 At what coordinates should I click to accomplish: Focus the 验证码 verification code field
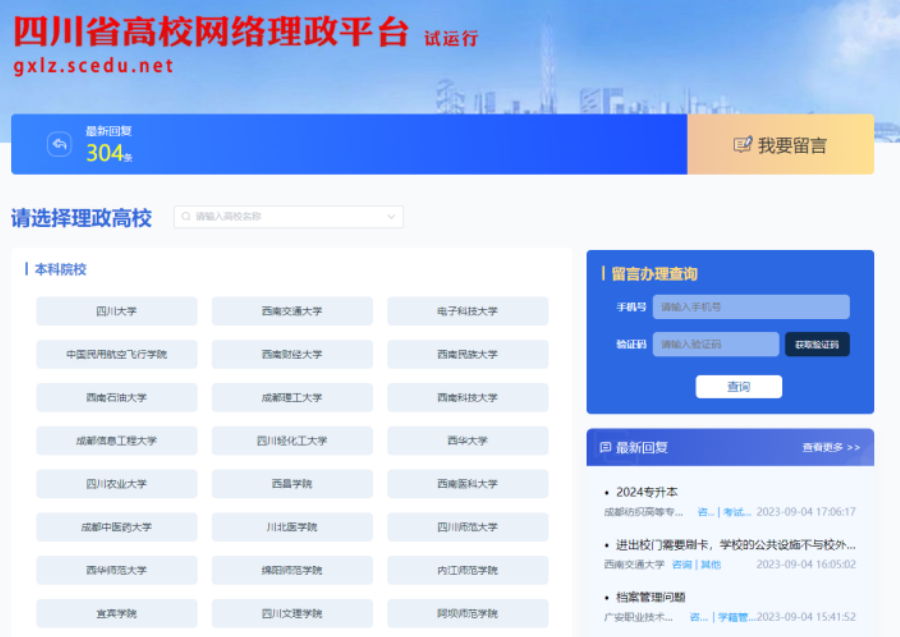pos(715,344)
